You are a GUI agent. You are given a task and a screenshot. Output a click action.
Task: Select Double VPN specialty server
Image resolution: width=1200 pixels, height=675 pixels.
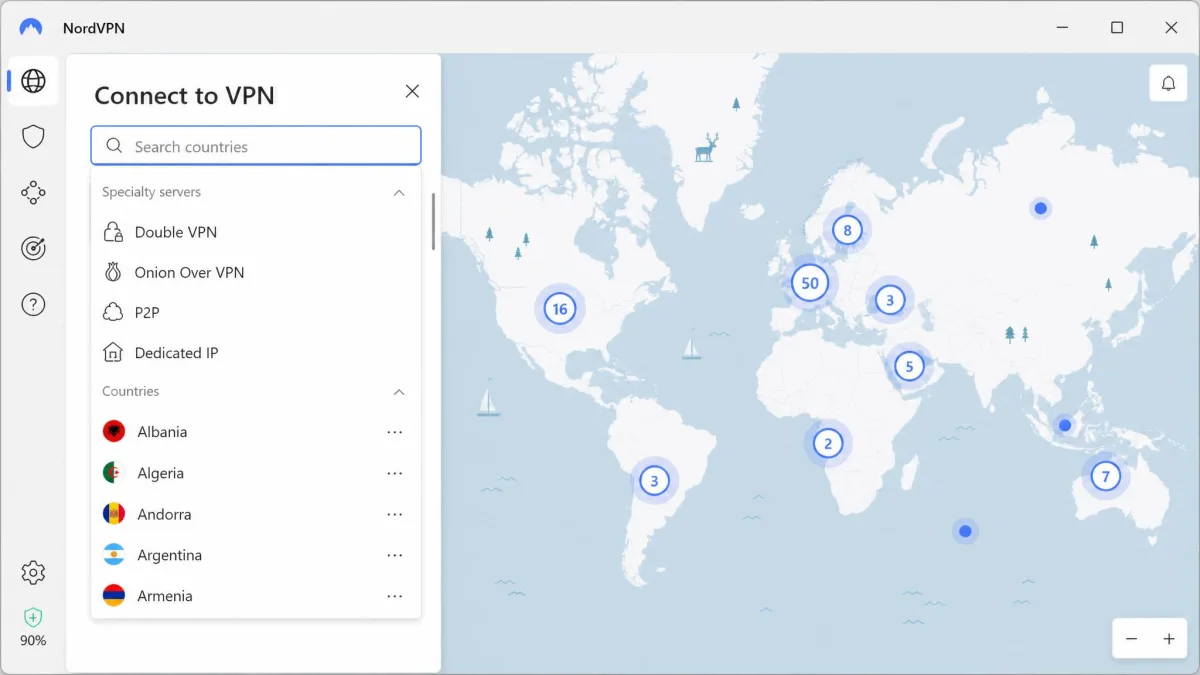[x=256, y=232]
